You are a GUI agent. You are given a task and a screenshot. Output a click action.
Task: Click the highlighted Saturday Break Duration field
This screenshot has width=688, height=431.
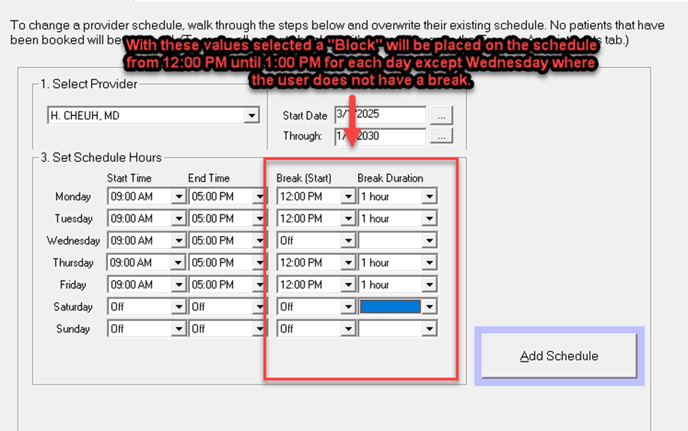[390, 307]
